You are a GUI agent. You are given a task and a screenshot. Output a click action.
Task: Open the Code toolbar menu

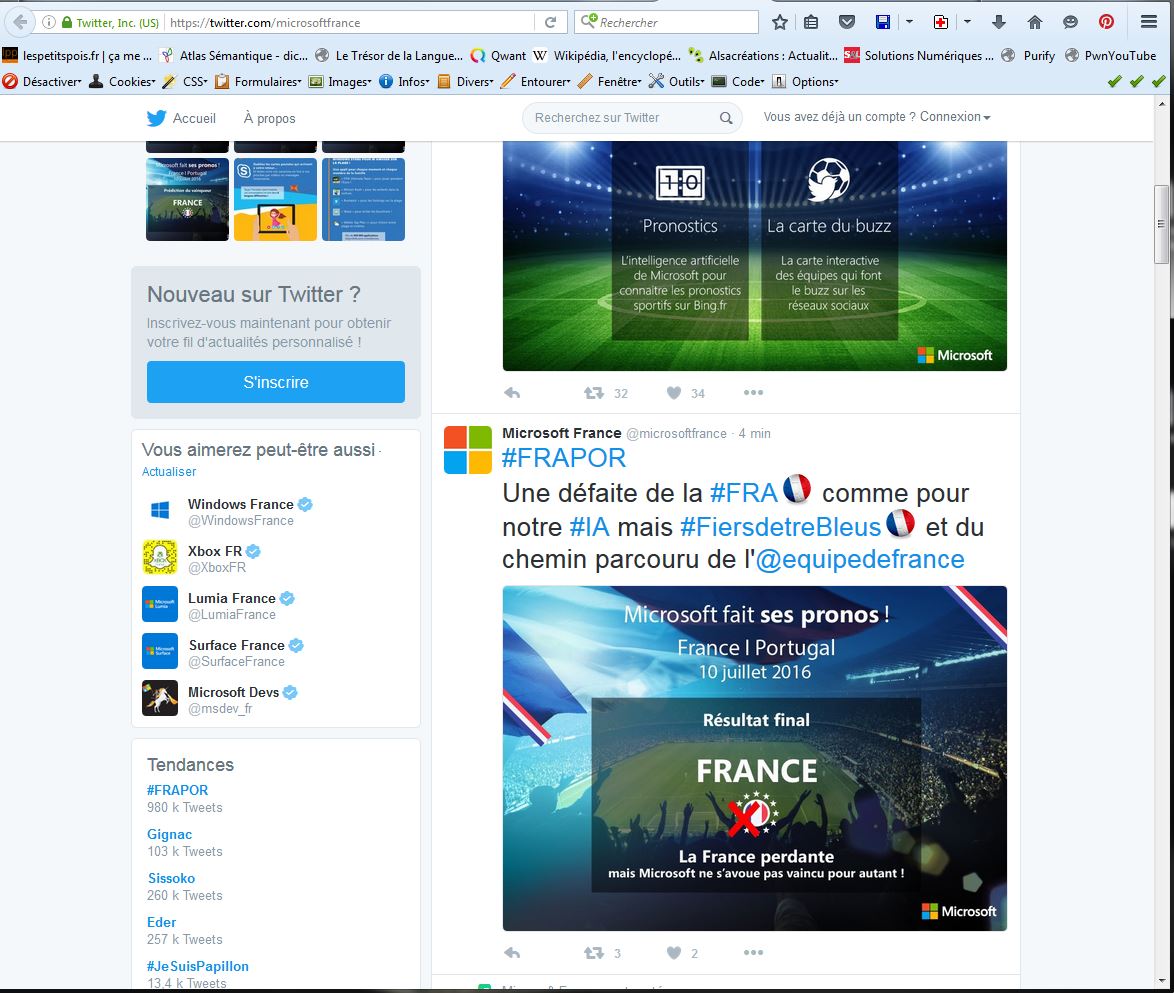[x=737, y=82]
